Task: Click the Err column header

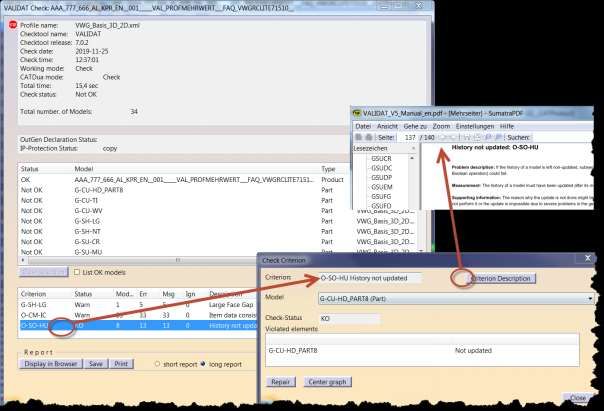Action: pos(143,294)
